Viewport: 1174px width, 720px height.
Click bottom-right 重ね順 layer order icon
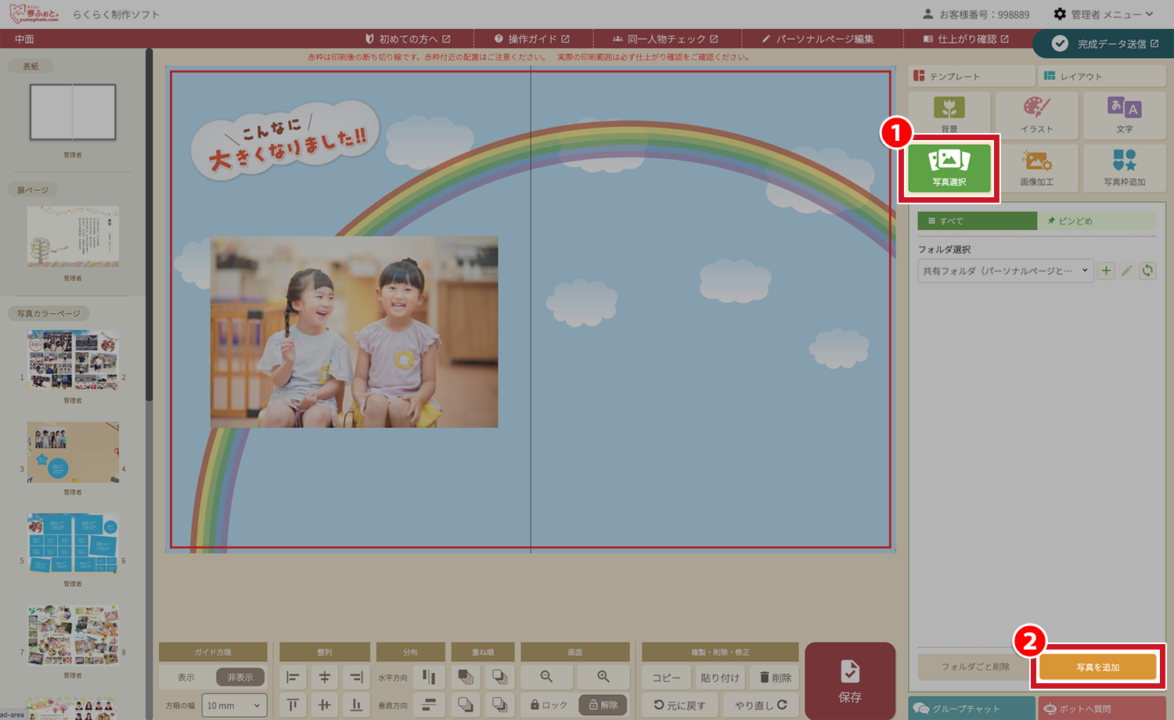coord(499,705)
